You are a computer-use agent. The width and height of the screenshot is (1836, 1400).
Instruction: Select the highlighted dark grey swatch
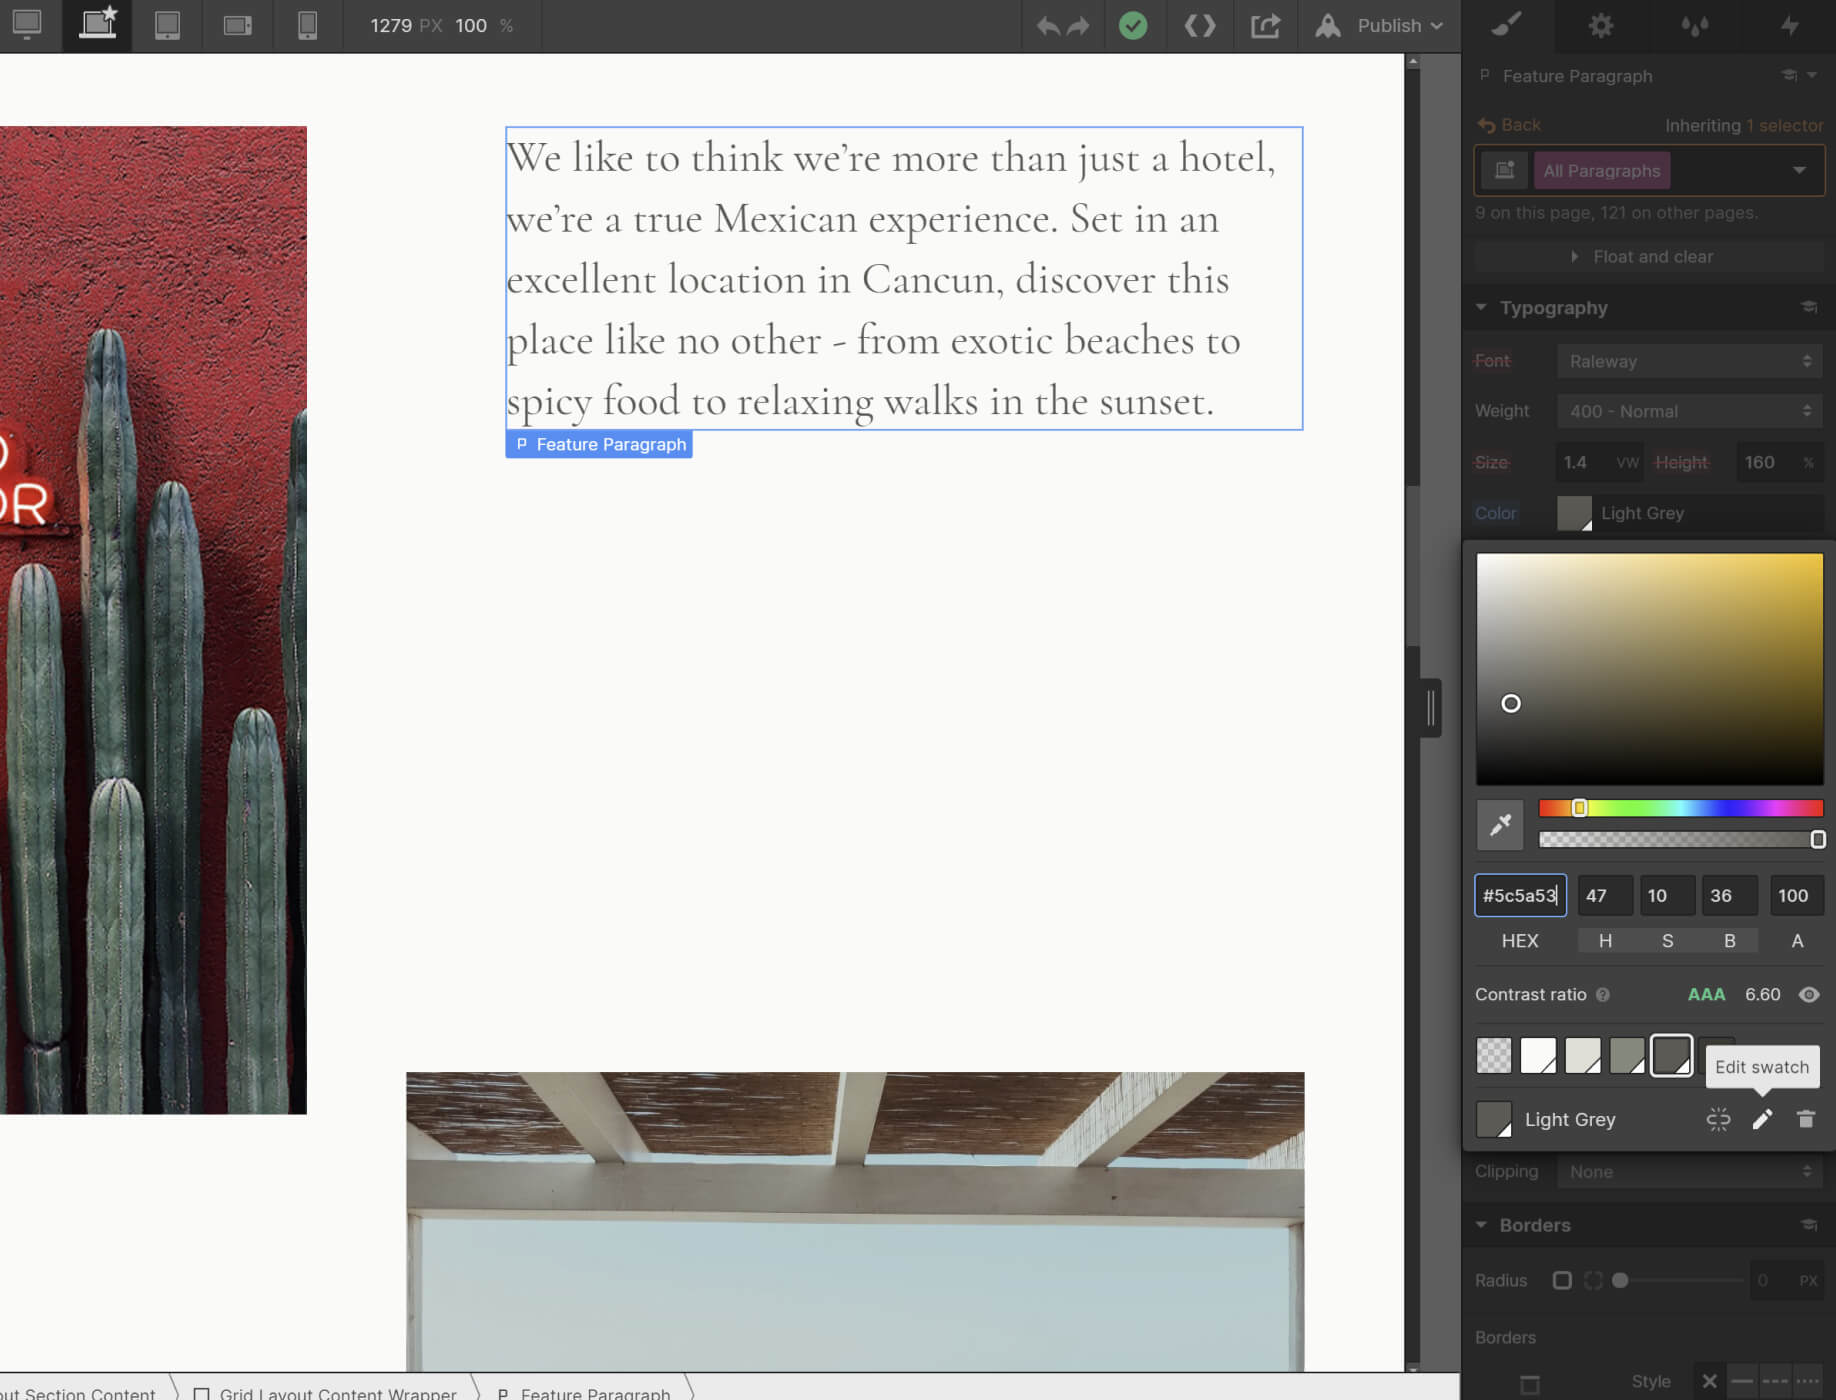point(1671,1056)
